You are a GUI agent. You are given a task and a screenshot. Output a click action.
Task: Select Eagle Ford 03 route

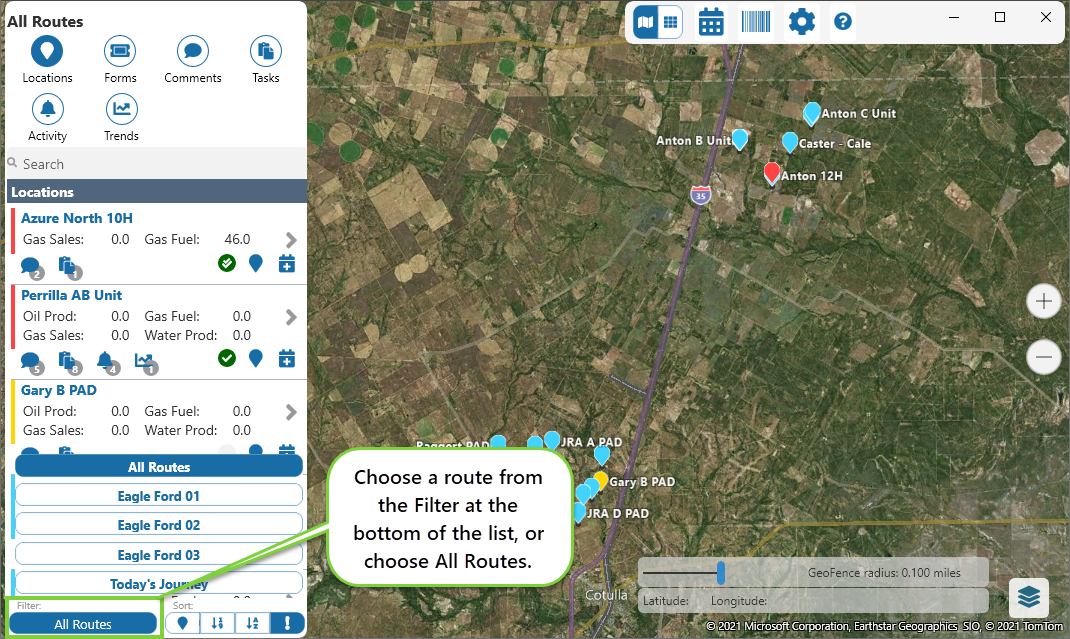pyautogui.click(x=158, y=554)
